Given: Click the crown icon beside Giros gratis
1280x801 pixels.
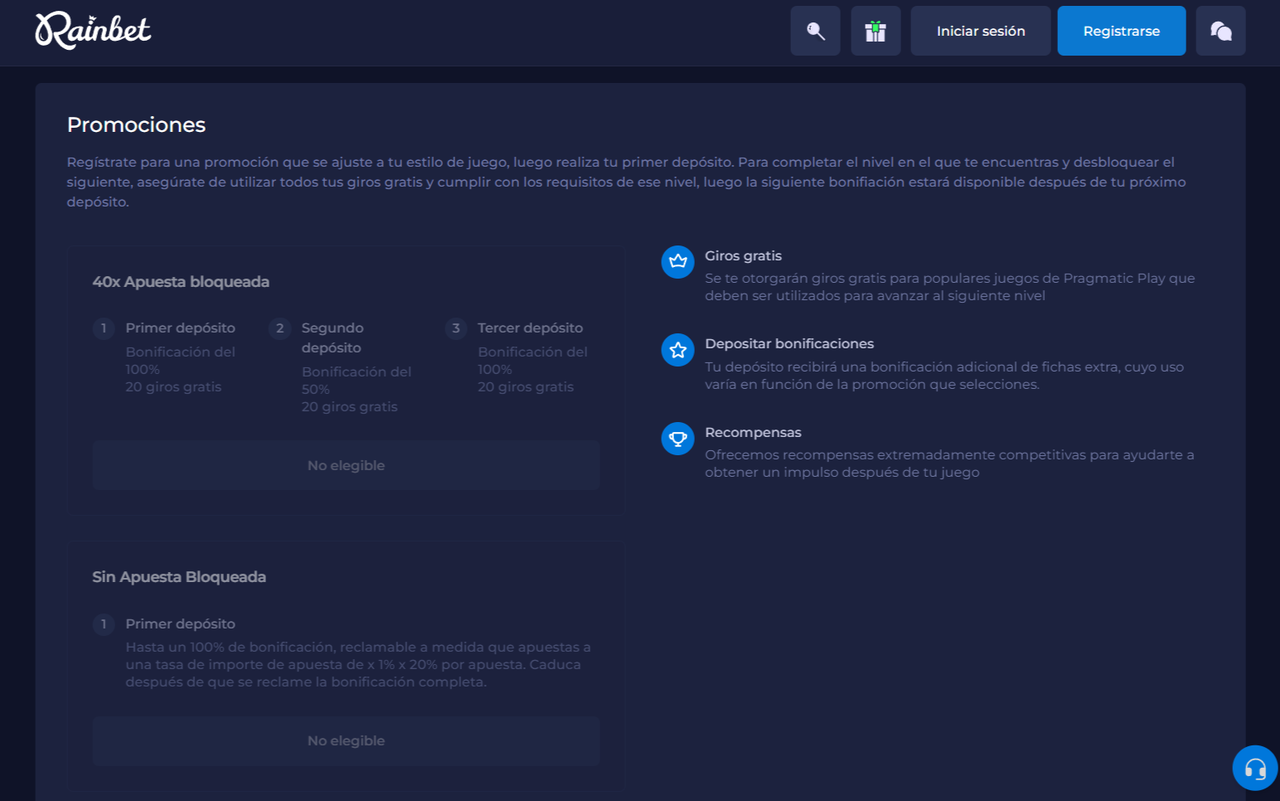Looking at the screenshot, I should 678,262.
